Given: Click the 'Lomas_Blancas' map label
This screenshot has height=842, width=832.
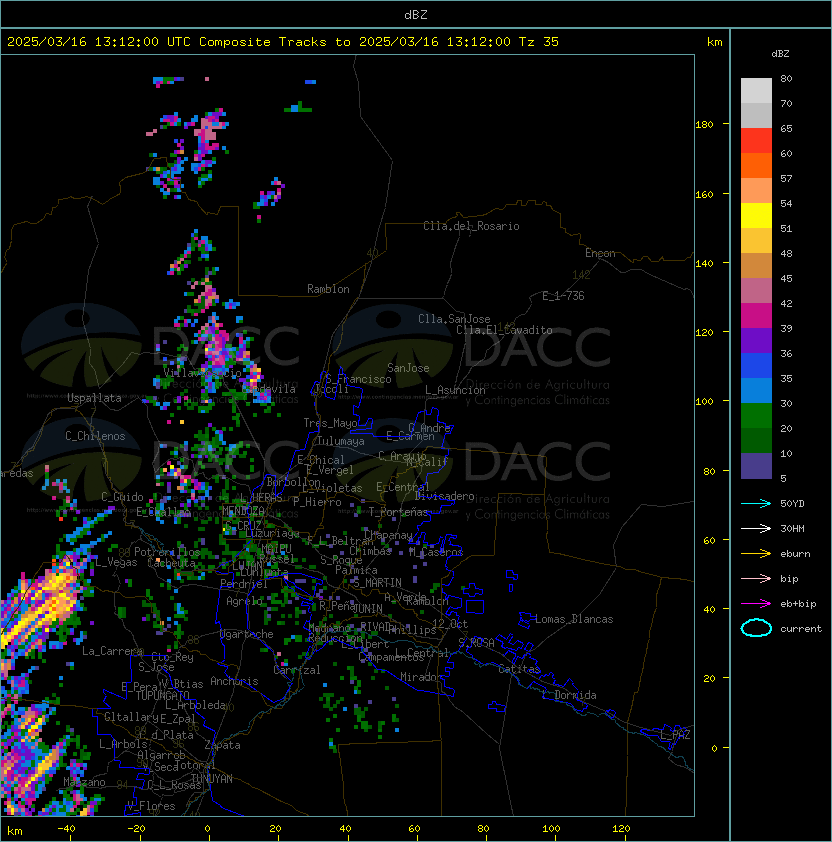Looking at the screenshot, I should [x=574, y=619].
